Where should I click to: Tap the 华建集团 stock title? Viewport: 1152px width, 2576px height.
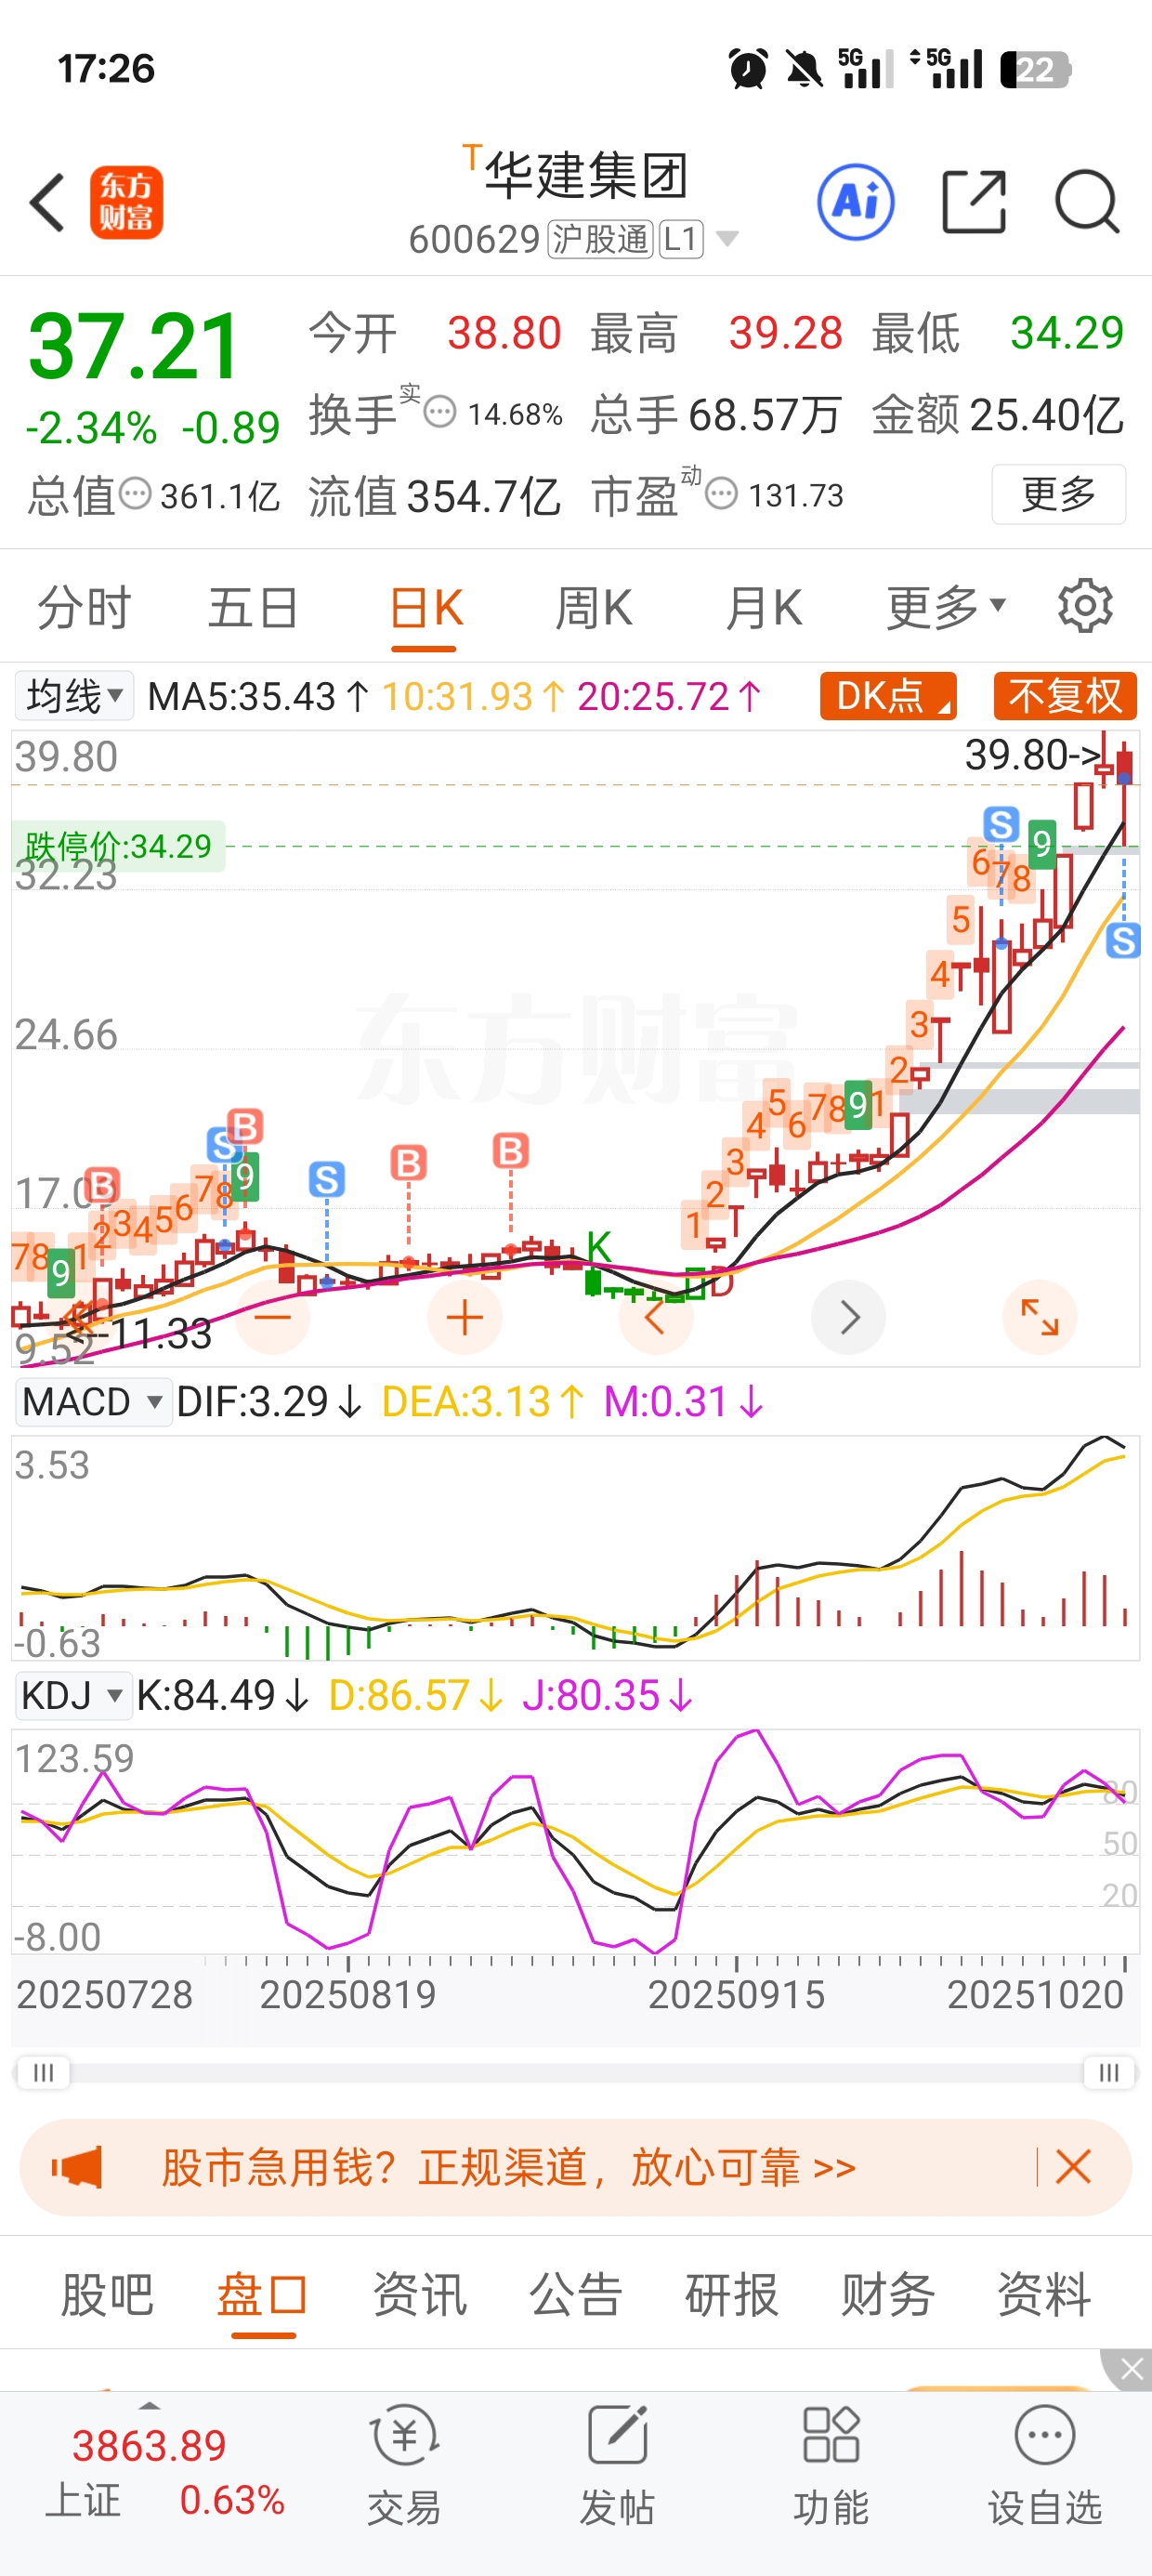[x=586, y=176]
